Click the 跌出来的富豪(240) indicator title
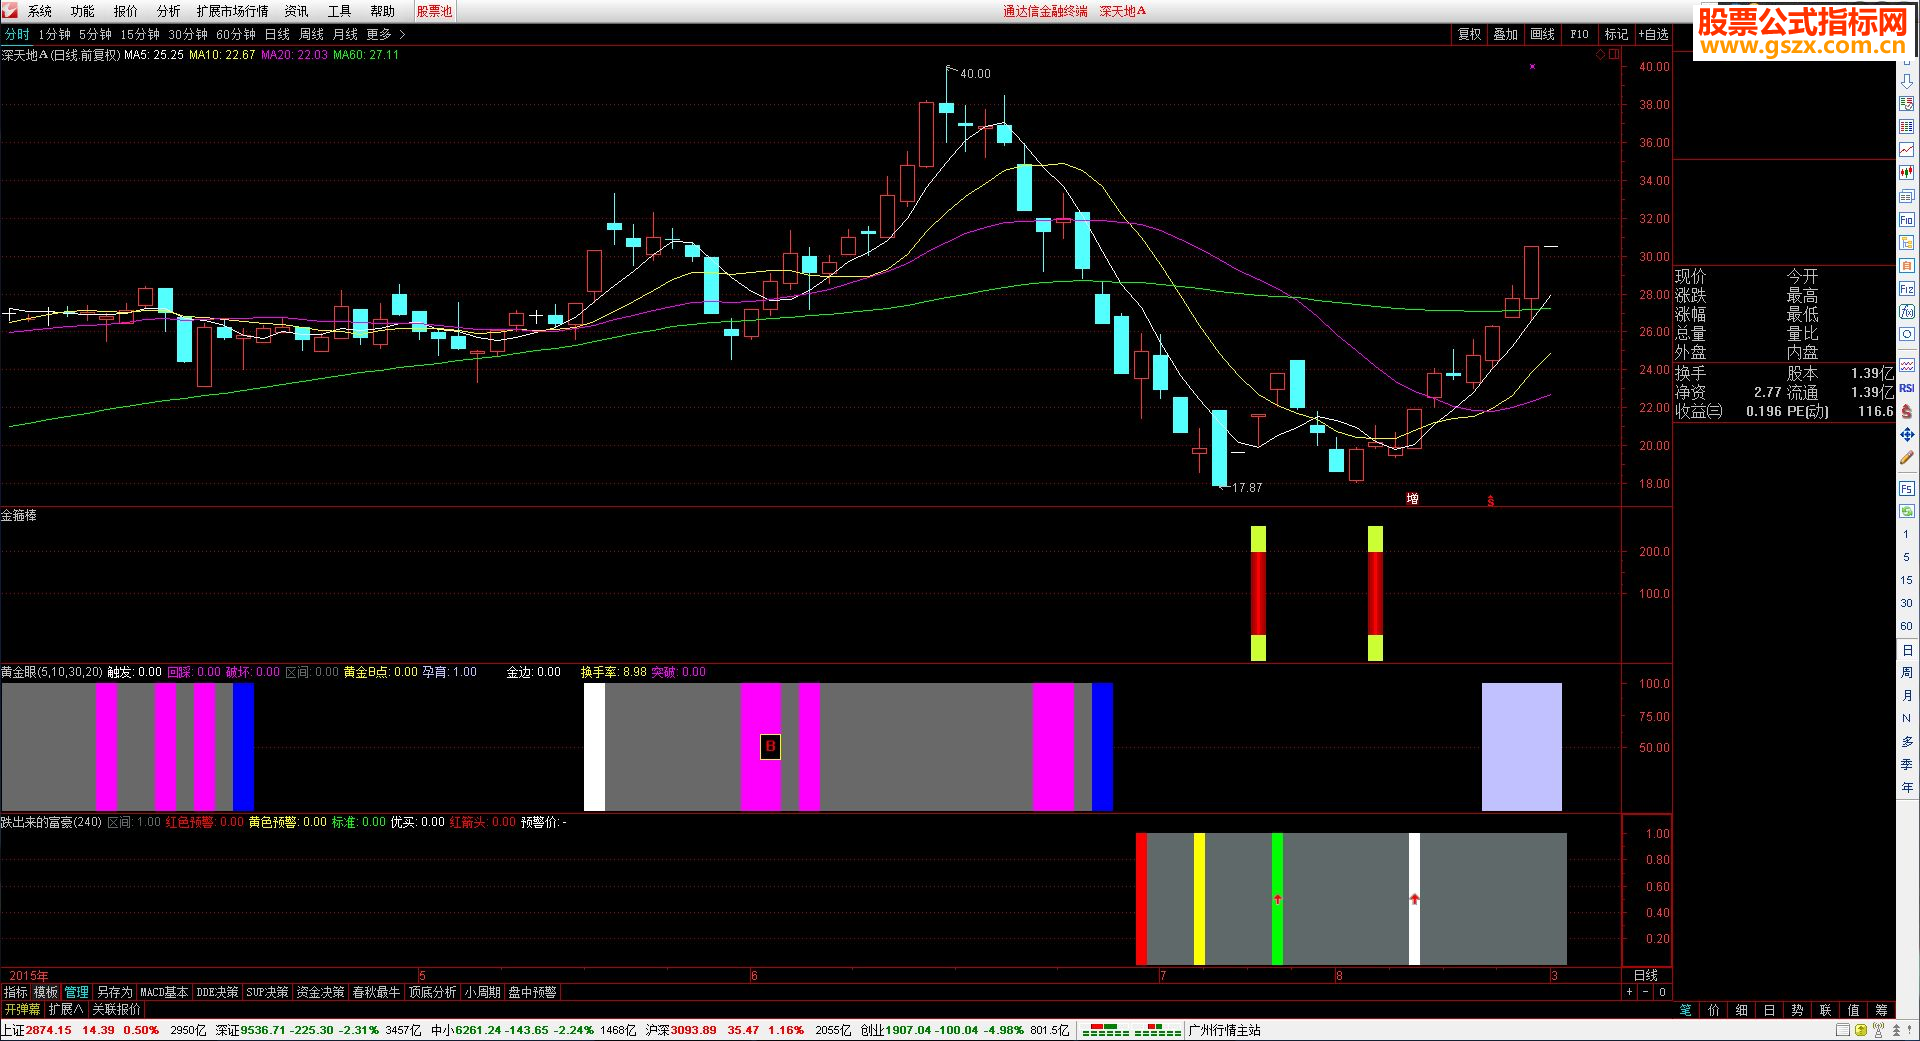Screen dimensions: 1920x1041 click(51, 822)
